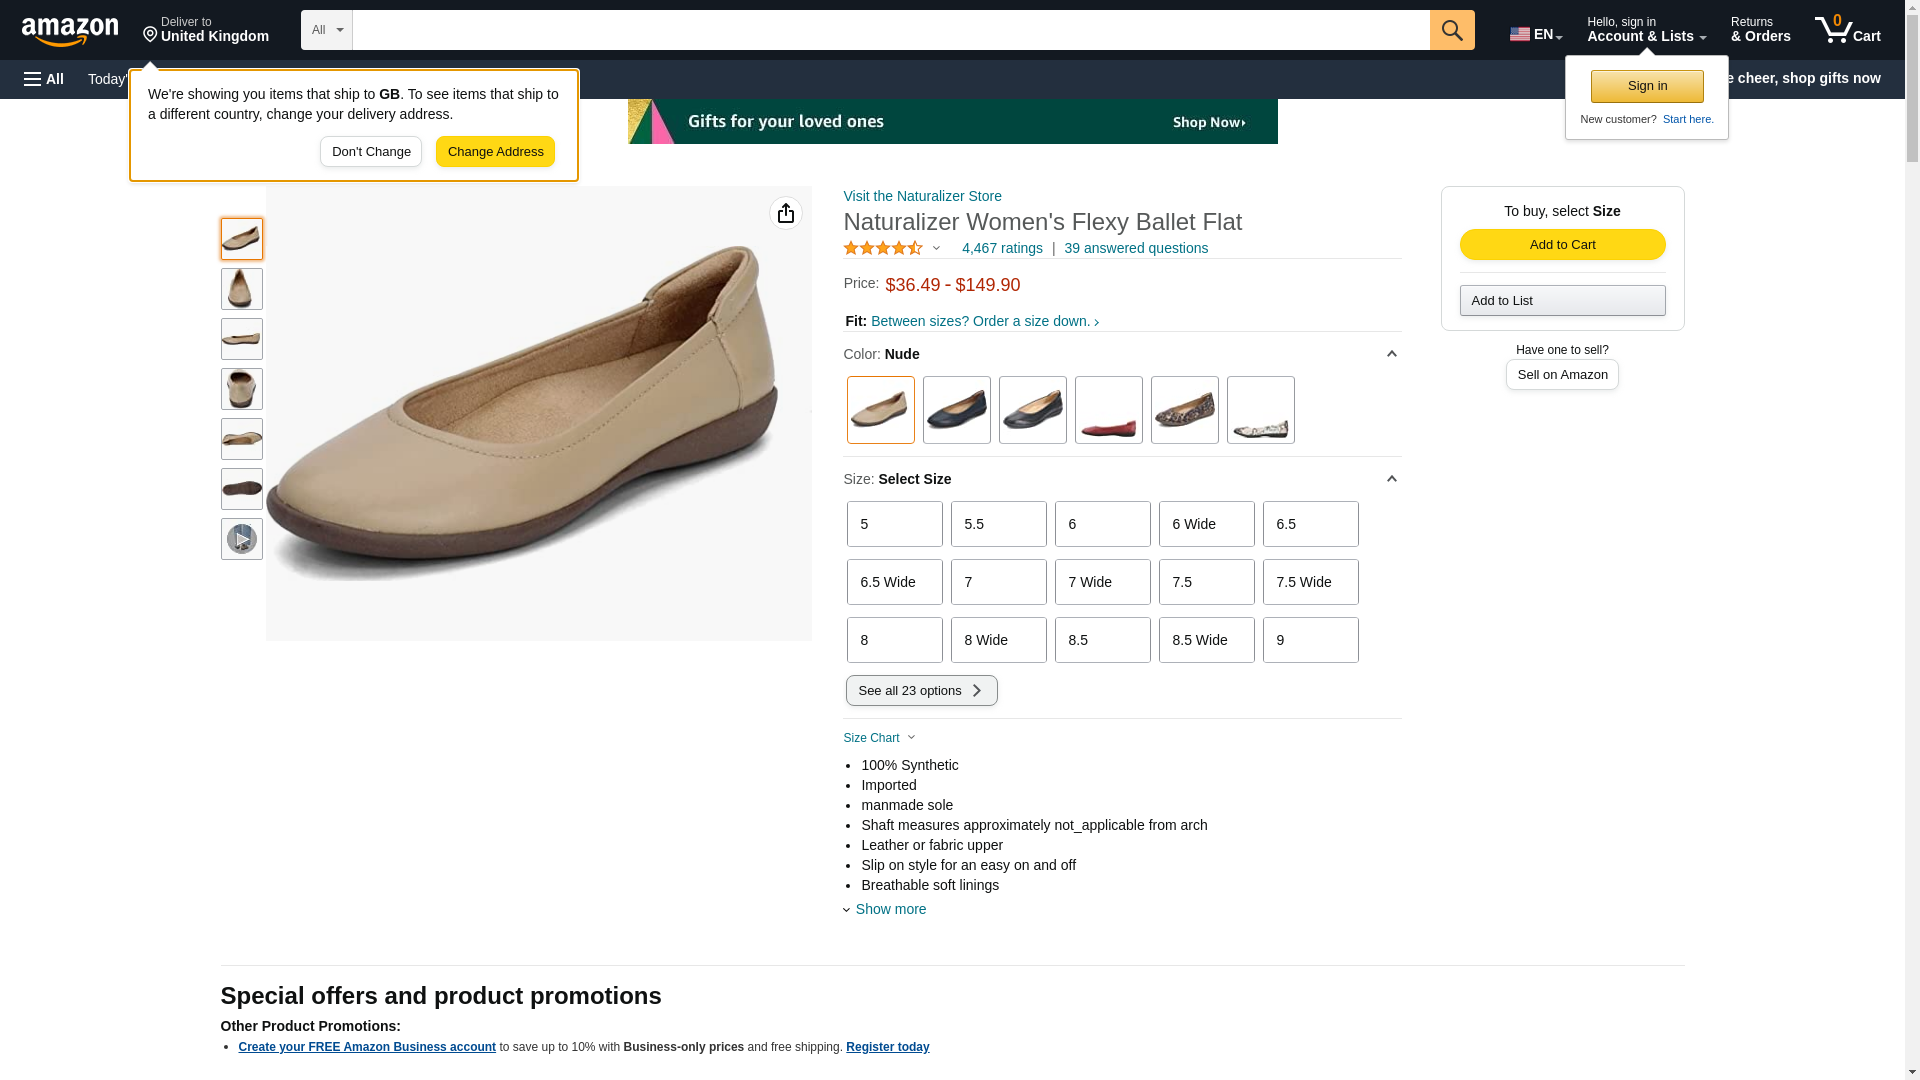Open the star rating breakdown
The height and width of the screenshot is (1080, 1920).
point(892,248)
